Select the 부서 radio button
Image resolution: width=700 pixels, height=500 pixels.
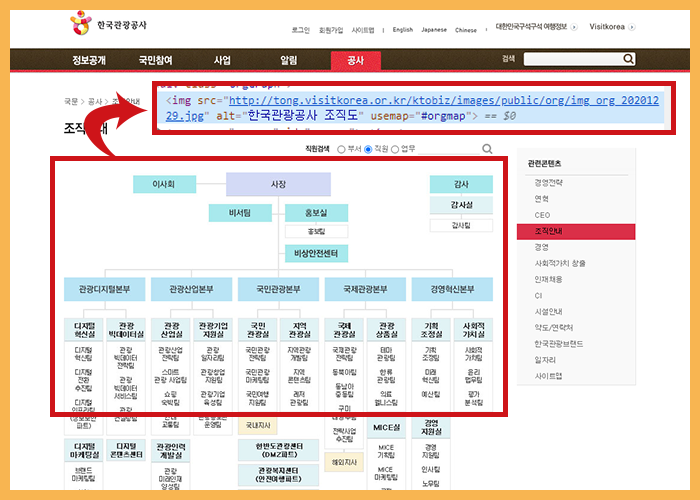click(341, 149)
